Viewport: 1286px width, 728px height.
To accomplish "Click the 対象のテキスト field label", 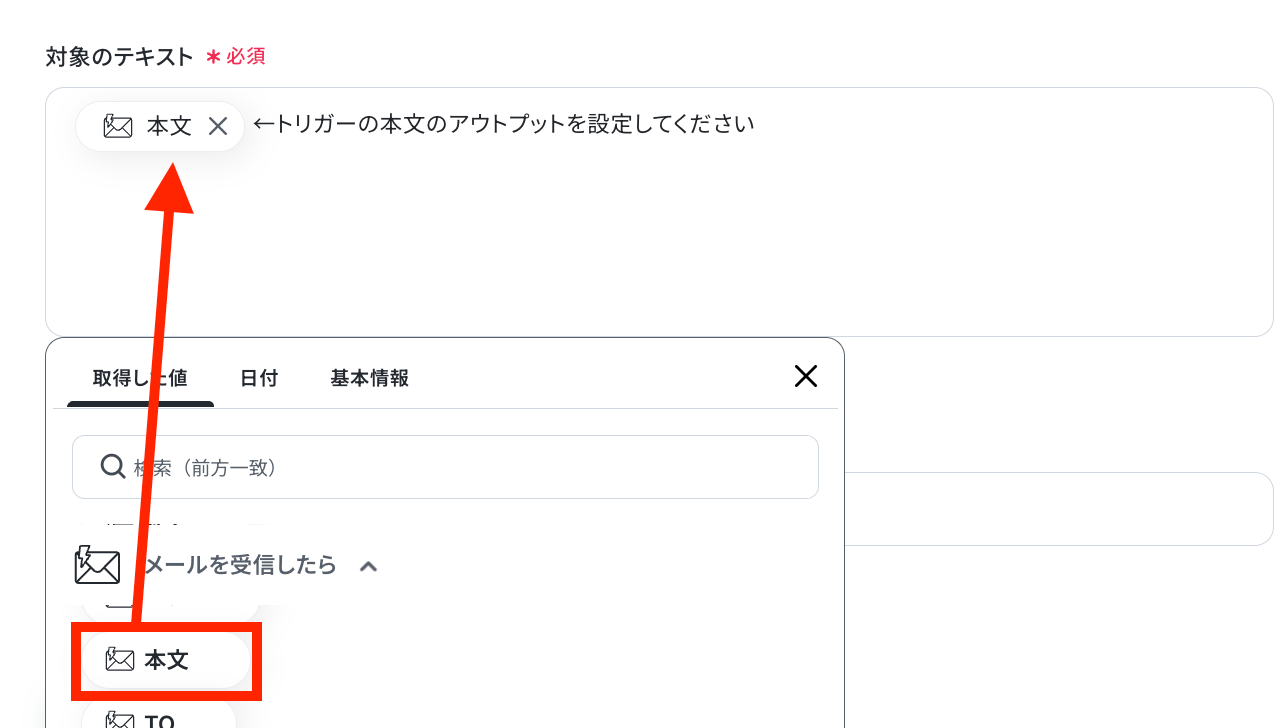I will tap(120, 57).
